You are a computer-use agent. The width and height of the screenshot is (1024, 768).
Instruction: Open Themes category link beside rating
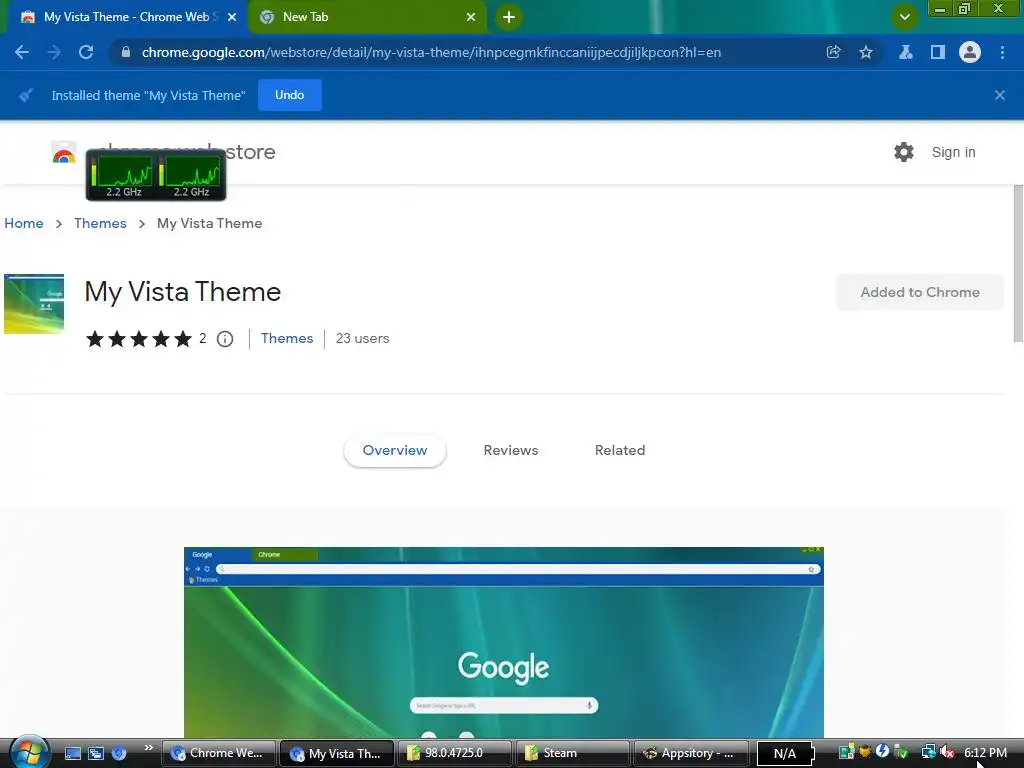tap(287, 338)
